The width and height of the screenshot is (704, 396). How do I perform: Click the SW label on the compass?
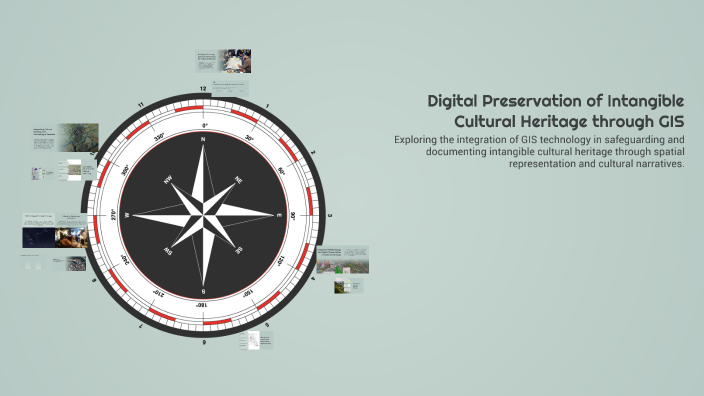click(168, 251)
